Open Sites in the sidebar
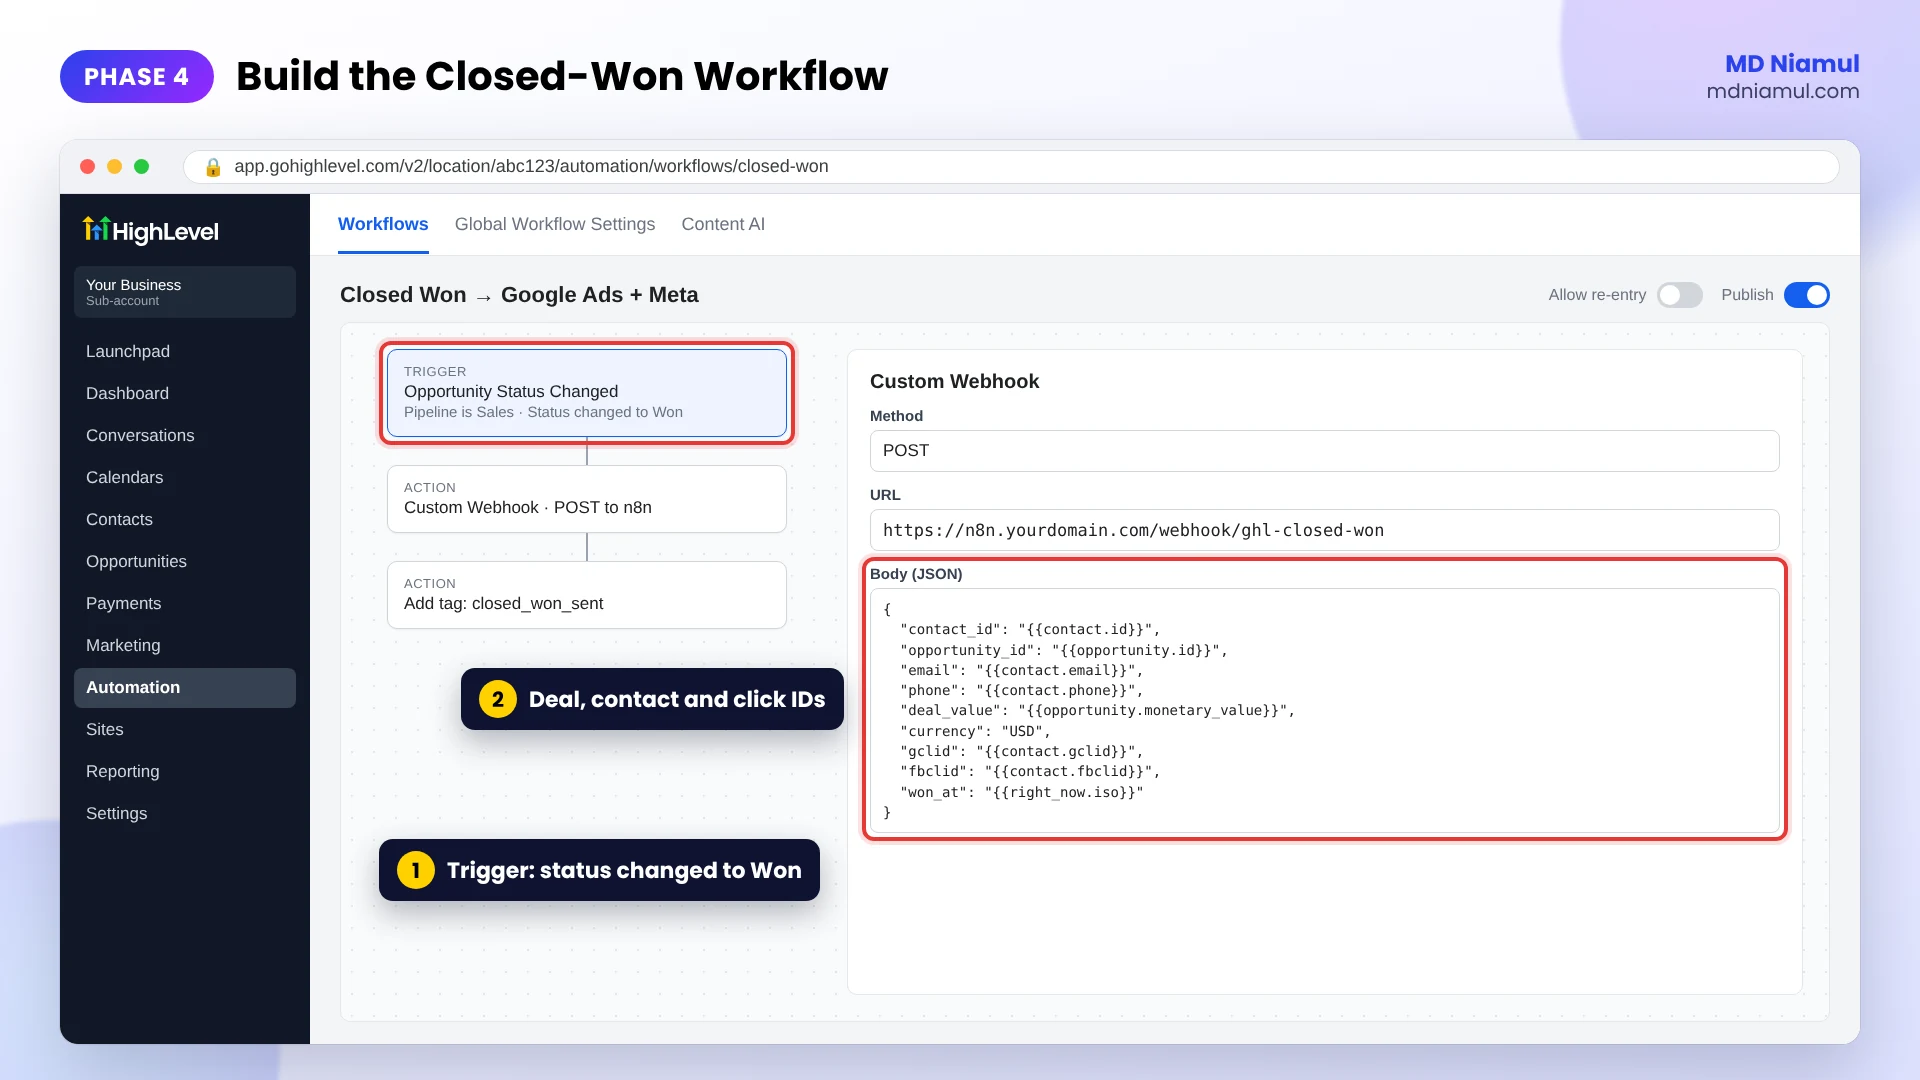1920x1080 pixels. [x=185, y=729]
